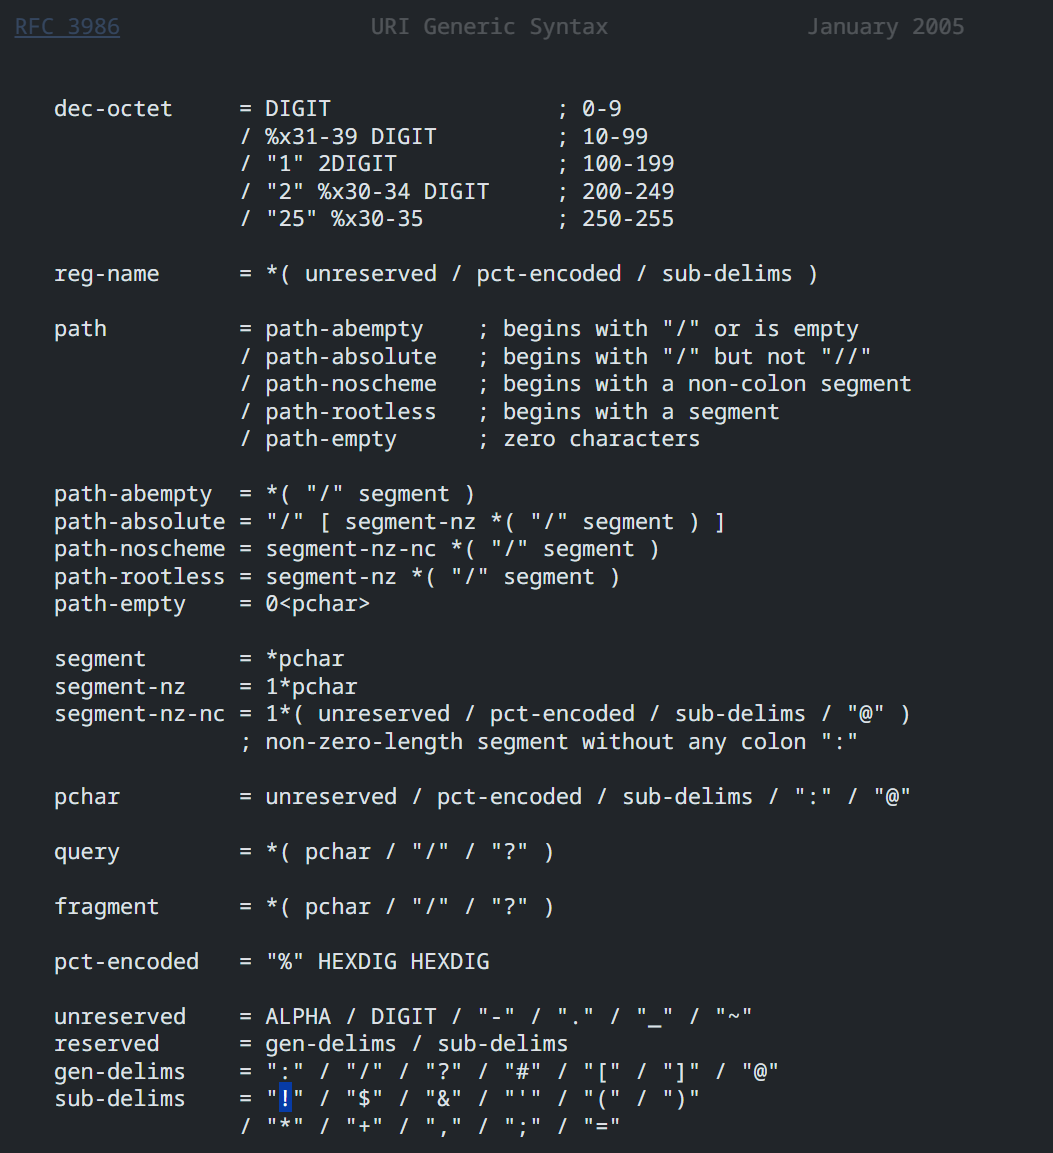The image size is (1053, 1153).
Task: Click the query rule name
Action: (87, 852)
